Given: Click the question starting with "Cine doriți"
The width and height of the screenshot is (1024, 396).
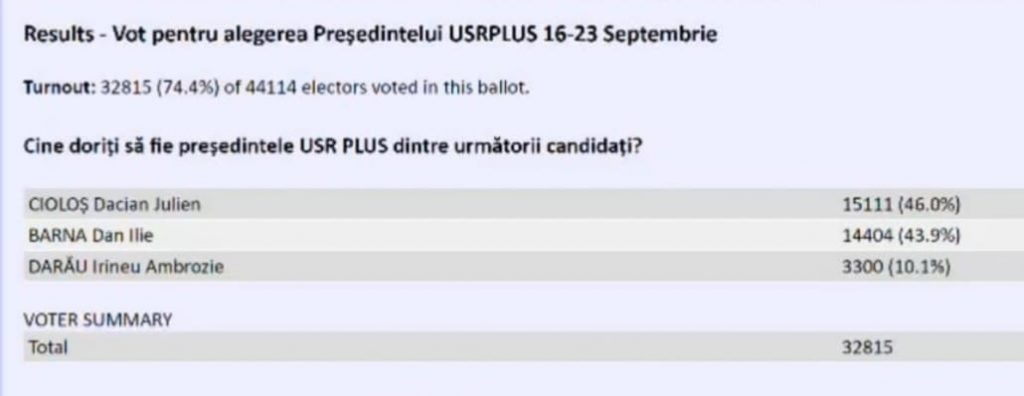Looking at the screenshot, I should click(332, 146).
